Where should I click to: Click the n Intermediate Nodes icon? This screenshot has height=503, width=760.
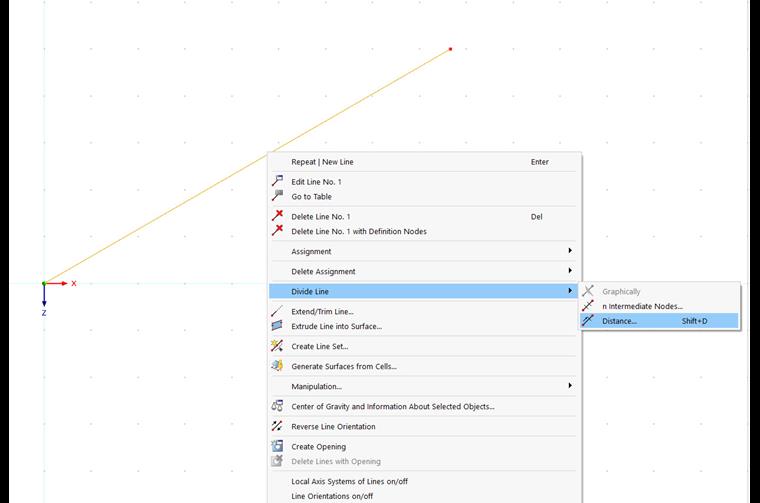(588, 306)
